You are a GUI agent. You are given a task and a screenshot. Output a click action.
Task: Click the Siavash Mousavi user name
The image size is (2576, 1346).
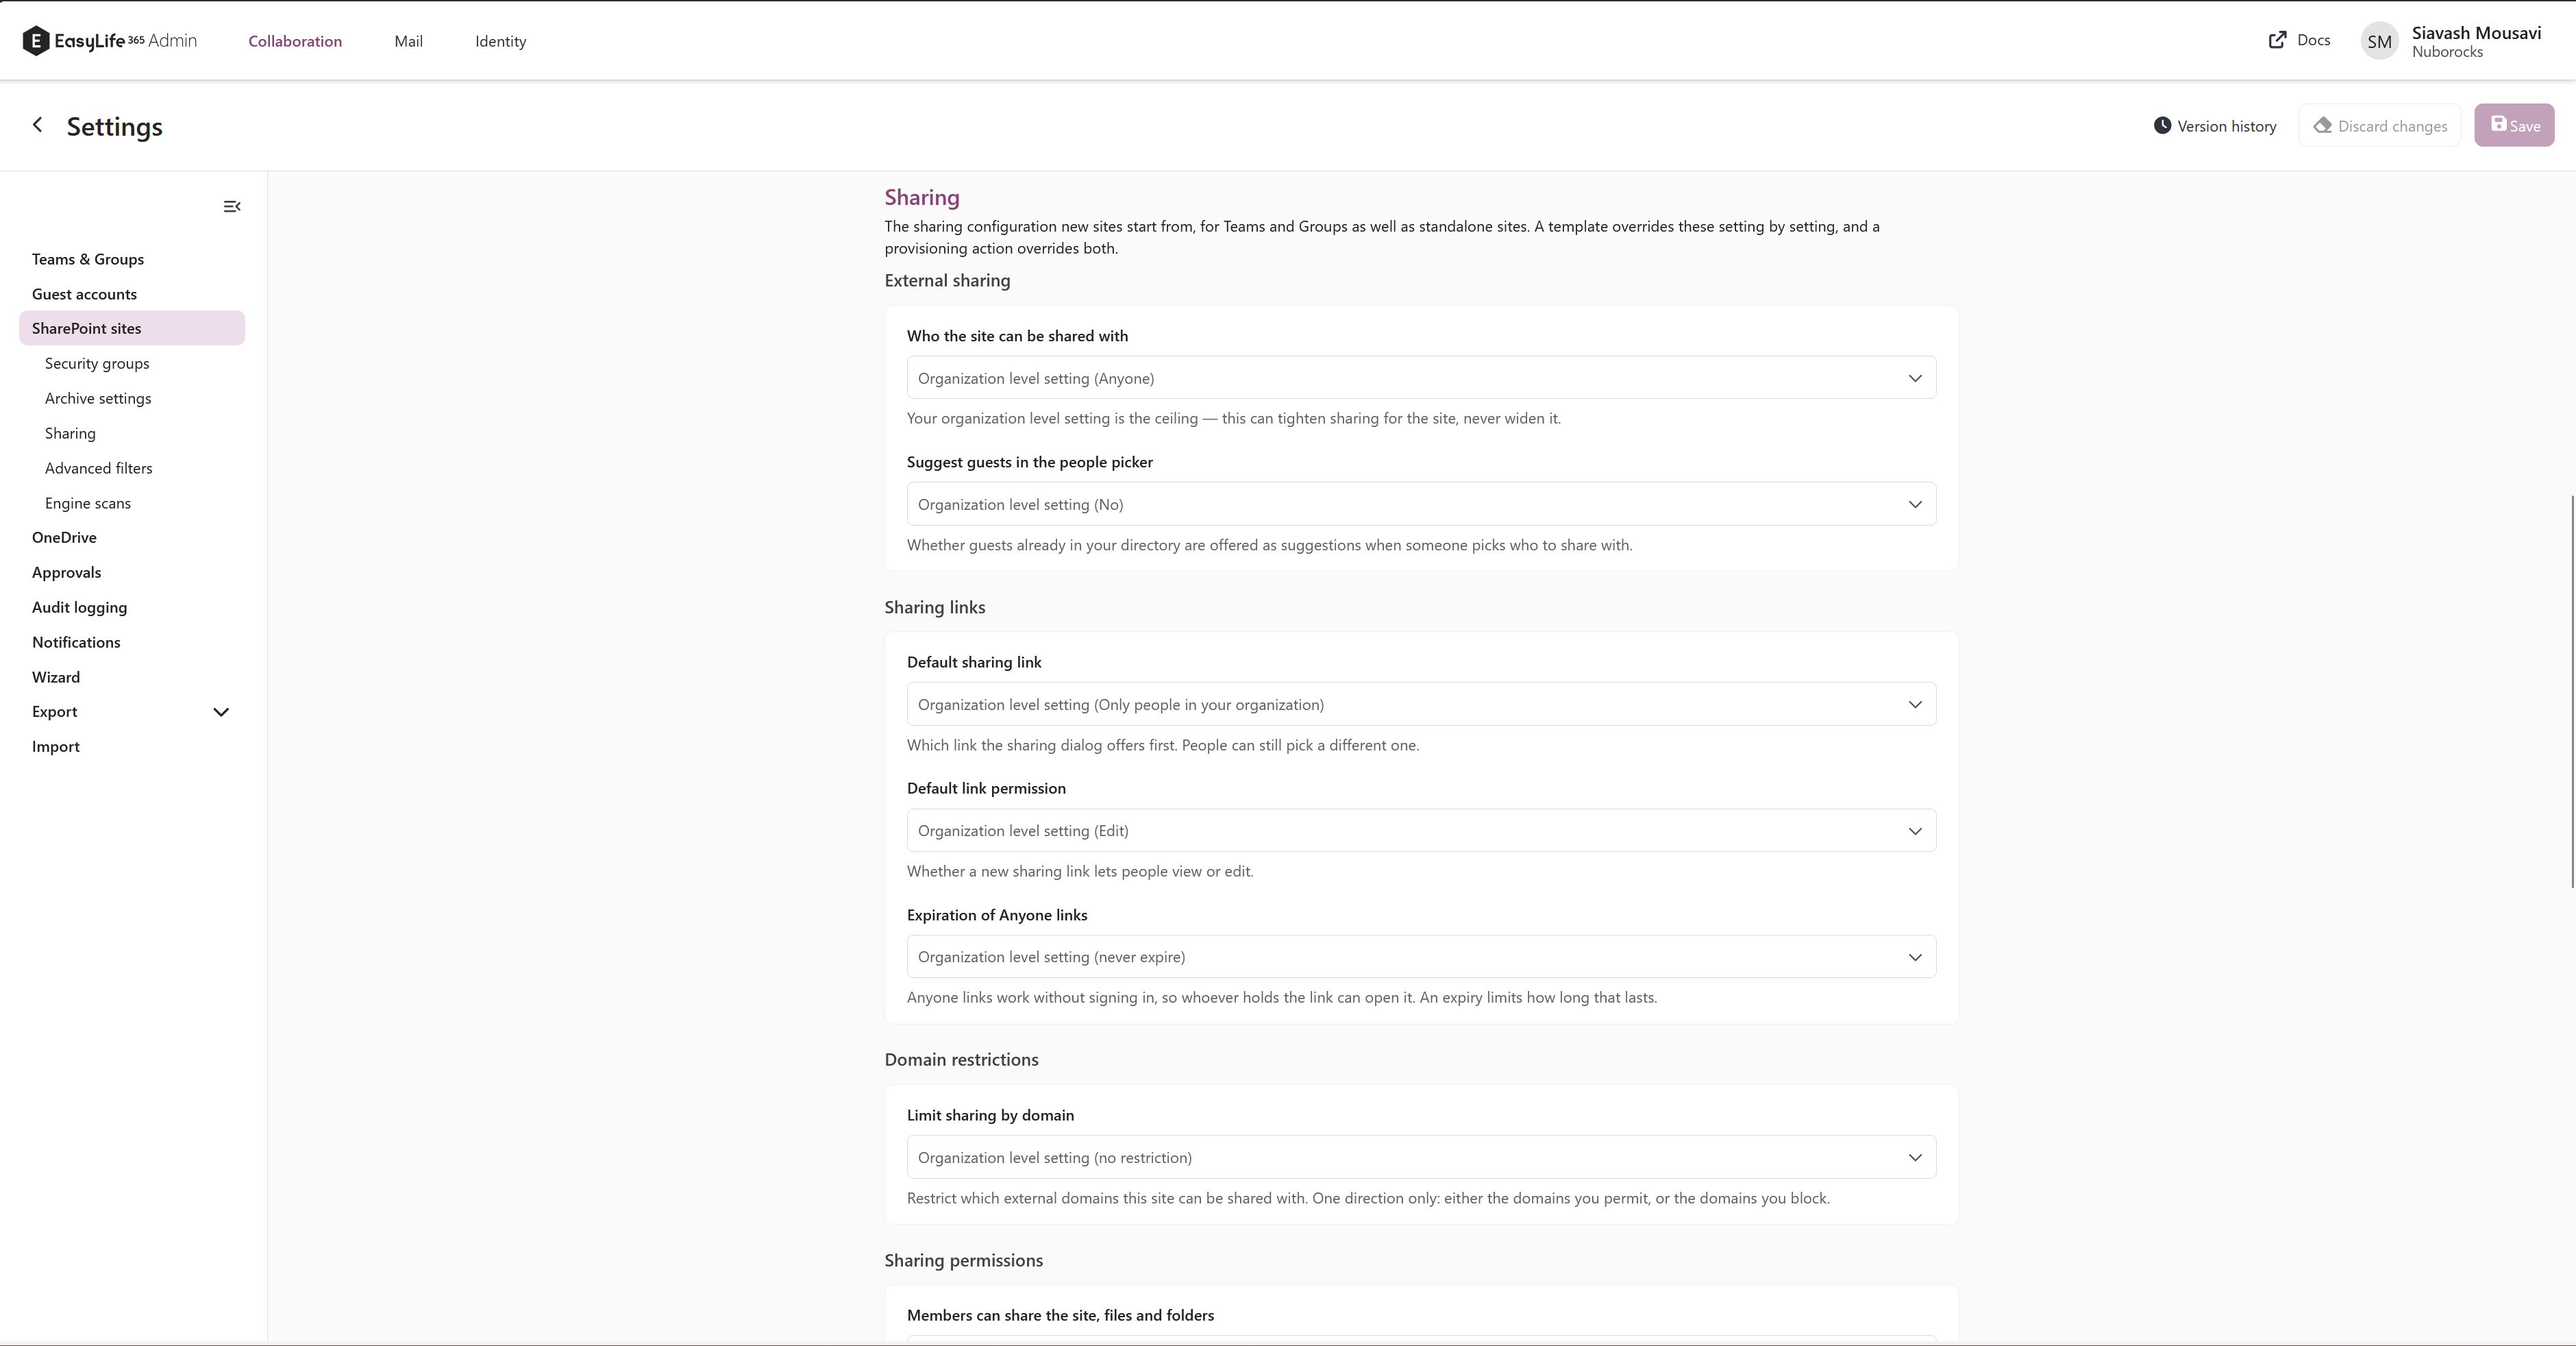tap(2476, 33)
